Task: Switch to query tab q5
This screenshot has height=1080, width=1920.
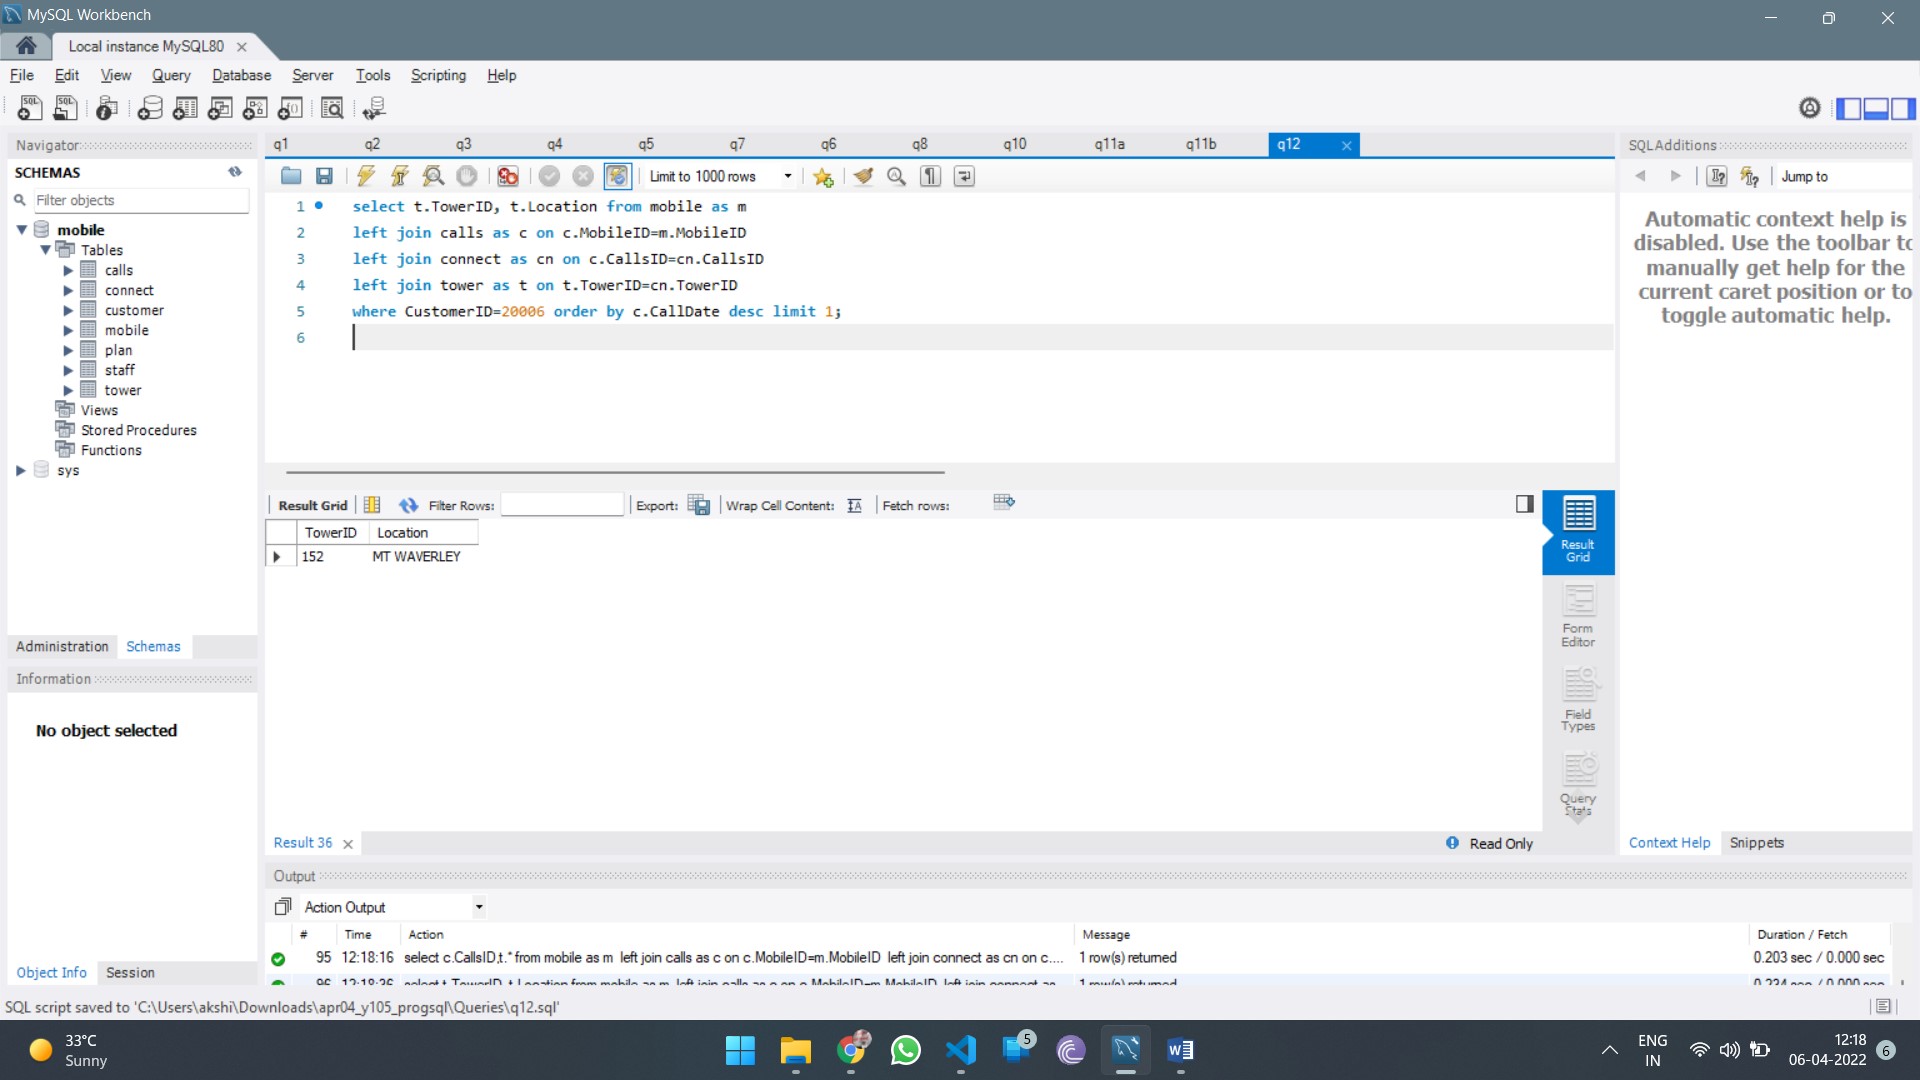Action: (646, 144)
